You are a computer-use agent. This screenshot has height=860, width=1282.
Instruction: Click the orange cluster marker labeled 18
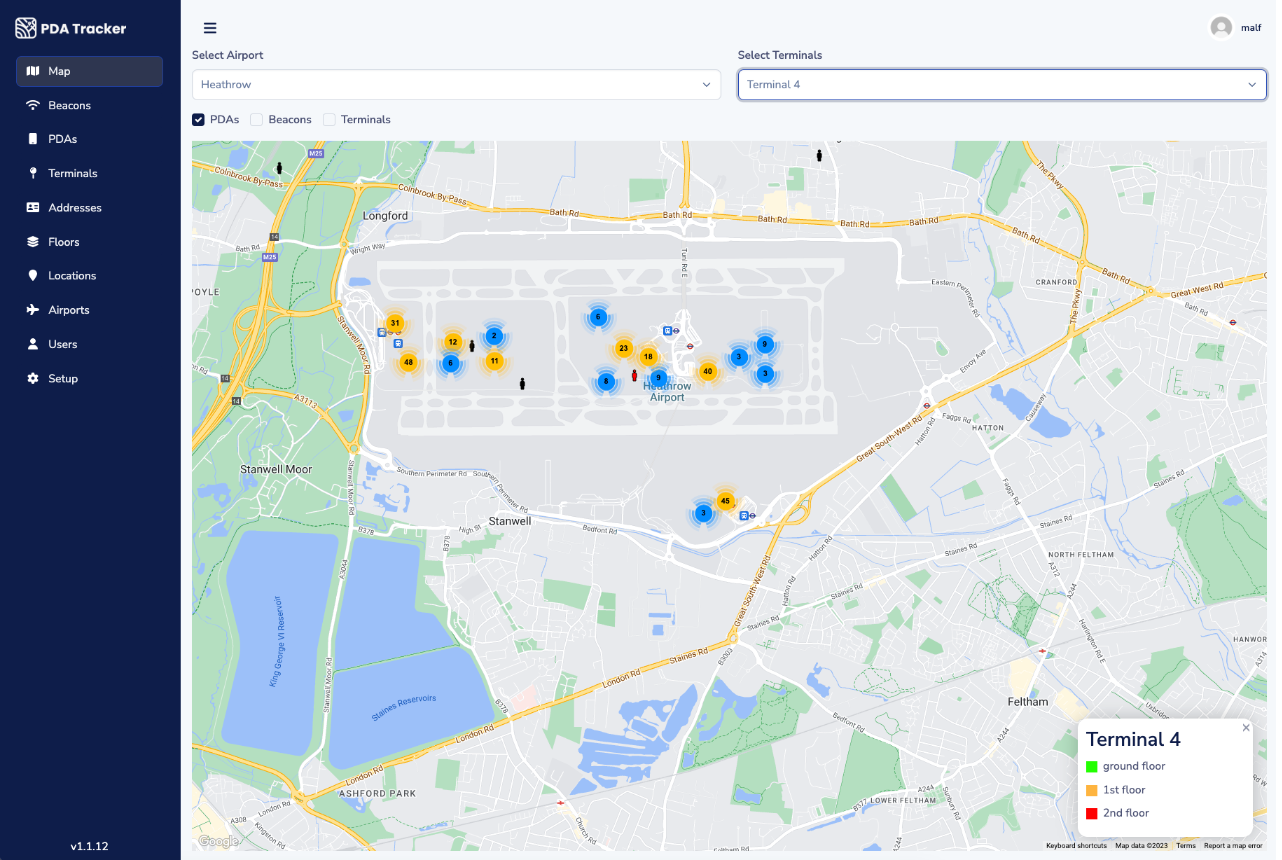648,357
